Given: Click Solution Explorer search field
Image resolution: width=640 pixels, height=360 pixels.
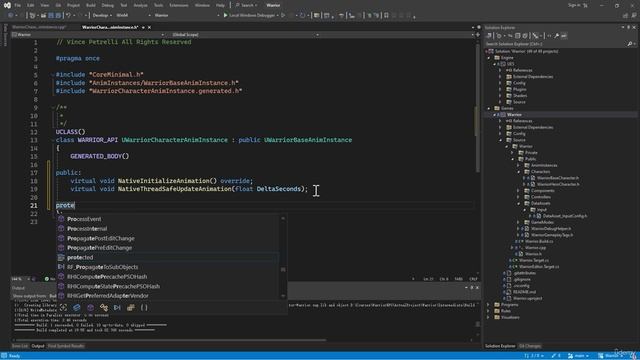Looking at the screenshot, I should (x=555, y=44).
